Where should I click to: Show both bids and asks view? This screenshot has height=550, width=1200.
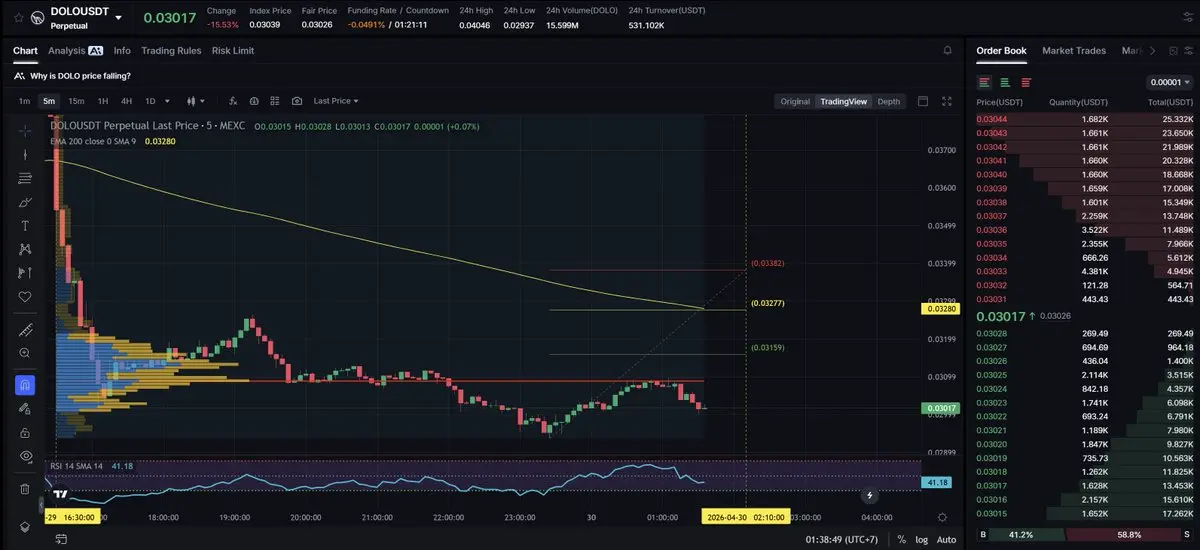point(985,82)
